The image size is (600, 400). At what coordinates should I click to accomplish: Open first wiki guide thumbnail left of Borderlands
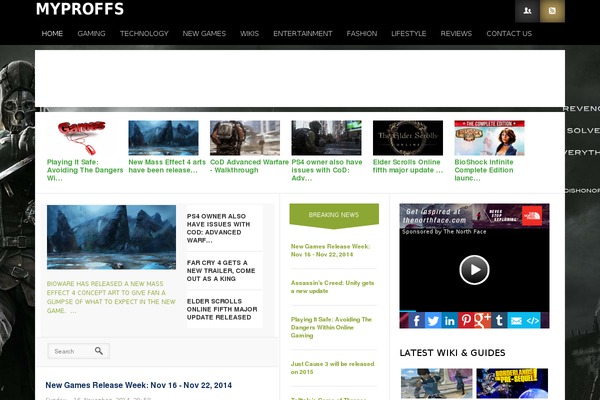[437, 384]
